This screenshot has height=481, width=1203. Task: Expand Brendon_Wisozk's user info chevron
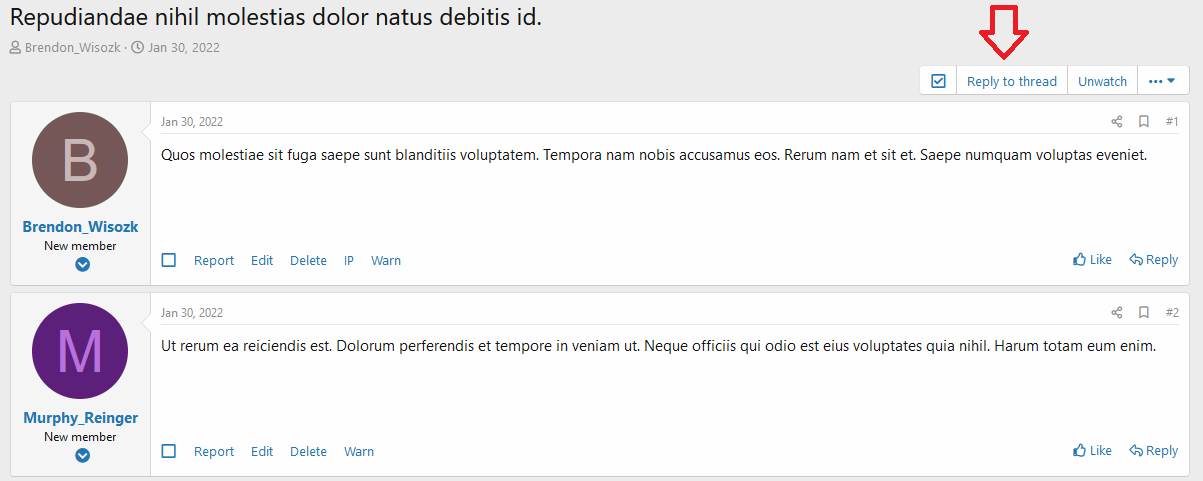coord(83,265)
